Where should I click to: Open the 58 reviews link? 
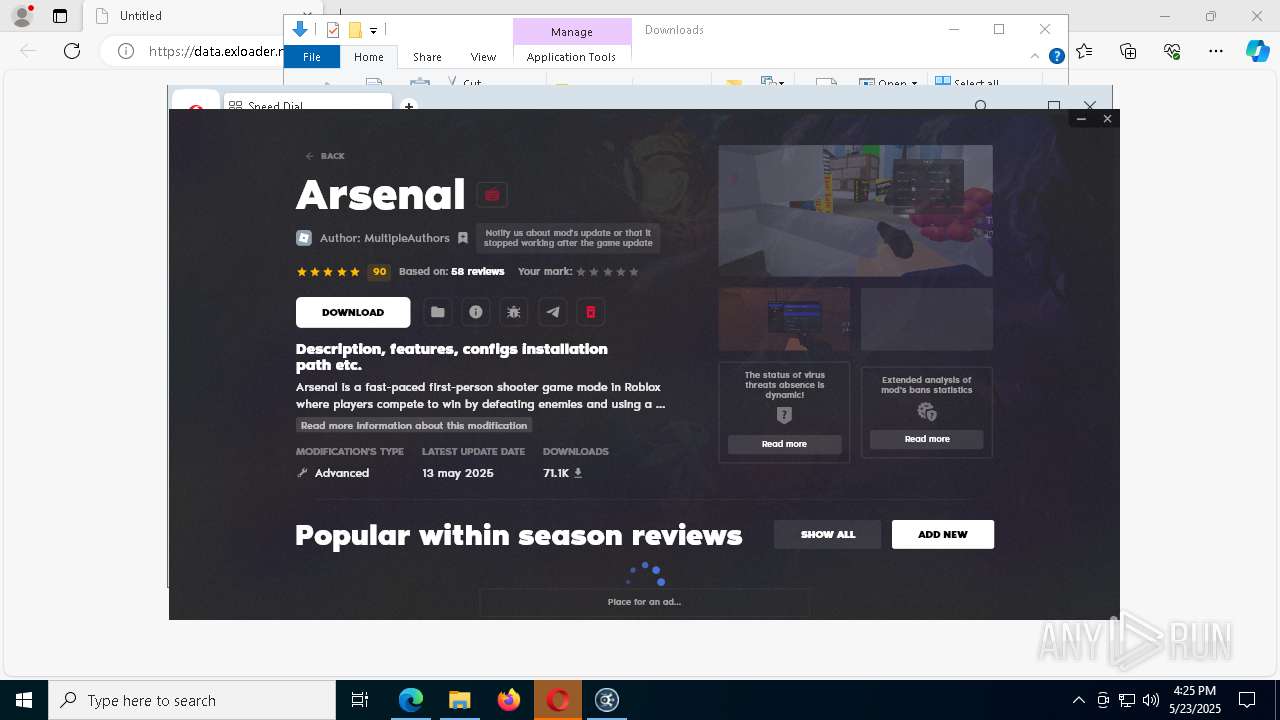477,271
